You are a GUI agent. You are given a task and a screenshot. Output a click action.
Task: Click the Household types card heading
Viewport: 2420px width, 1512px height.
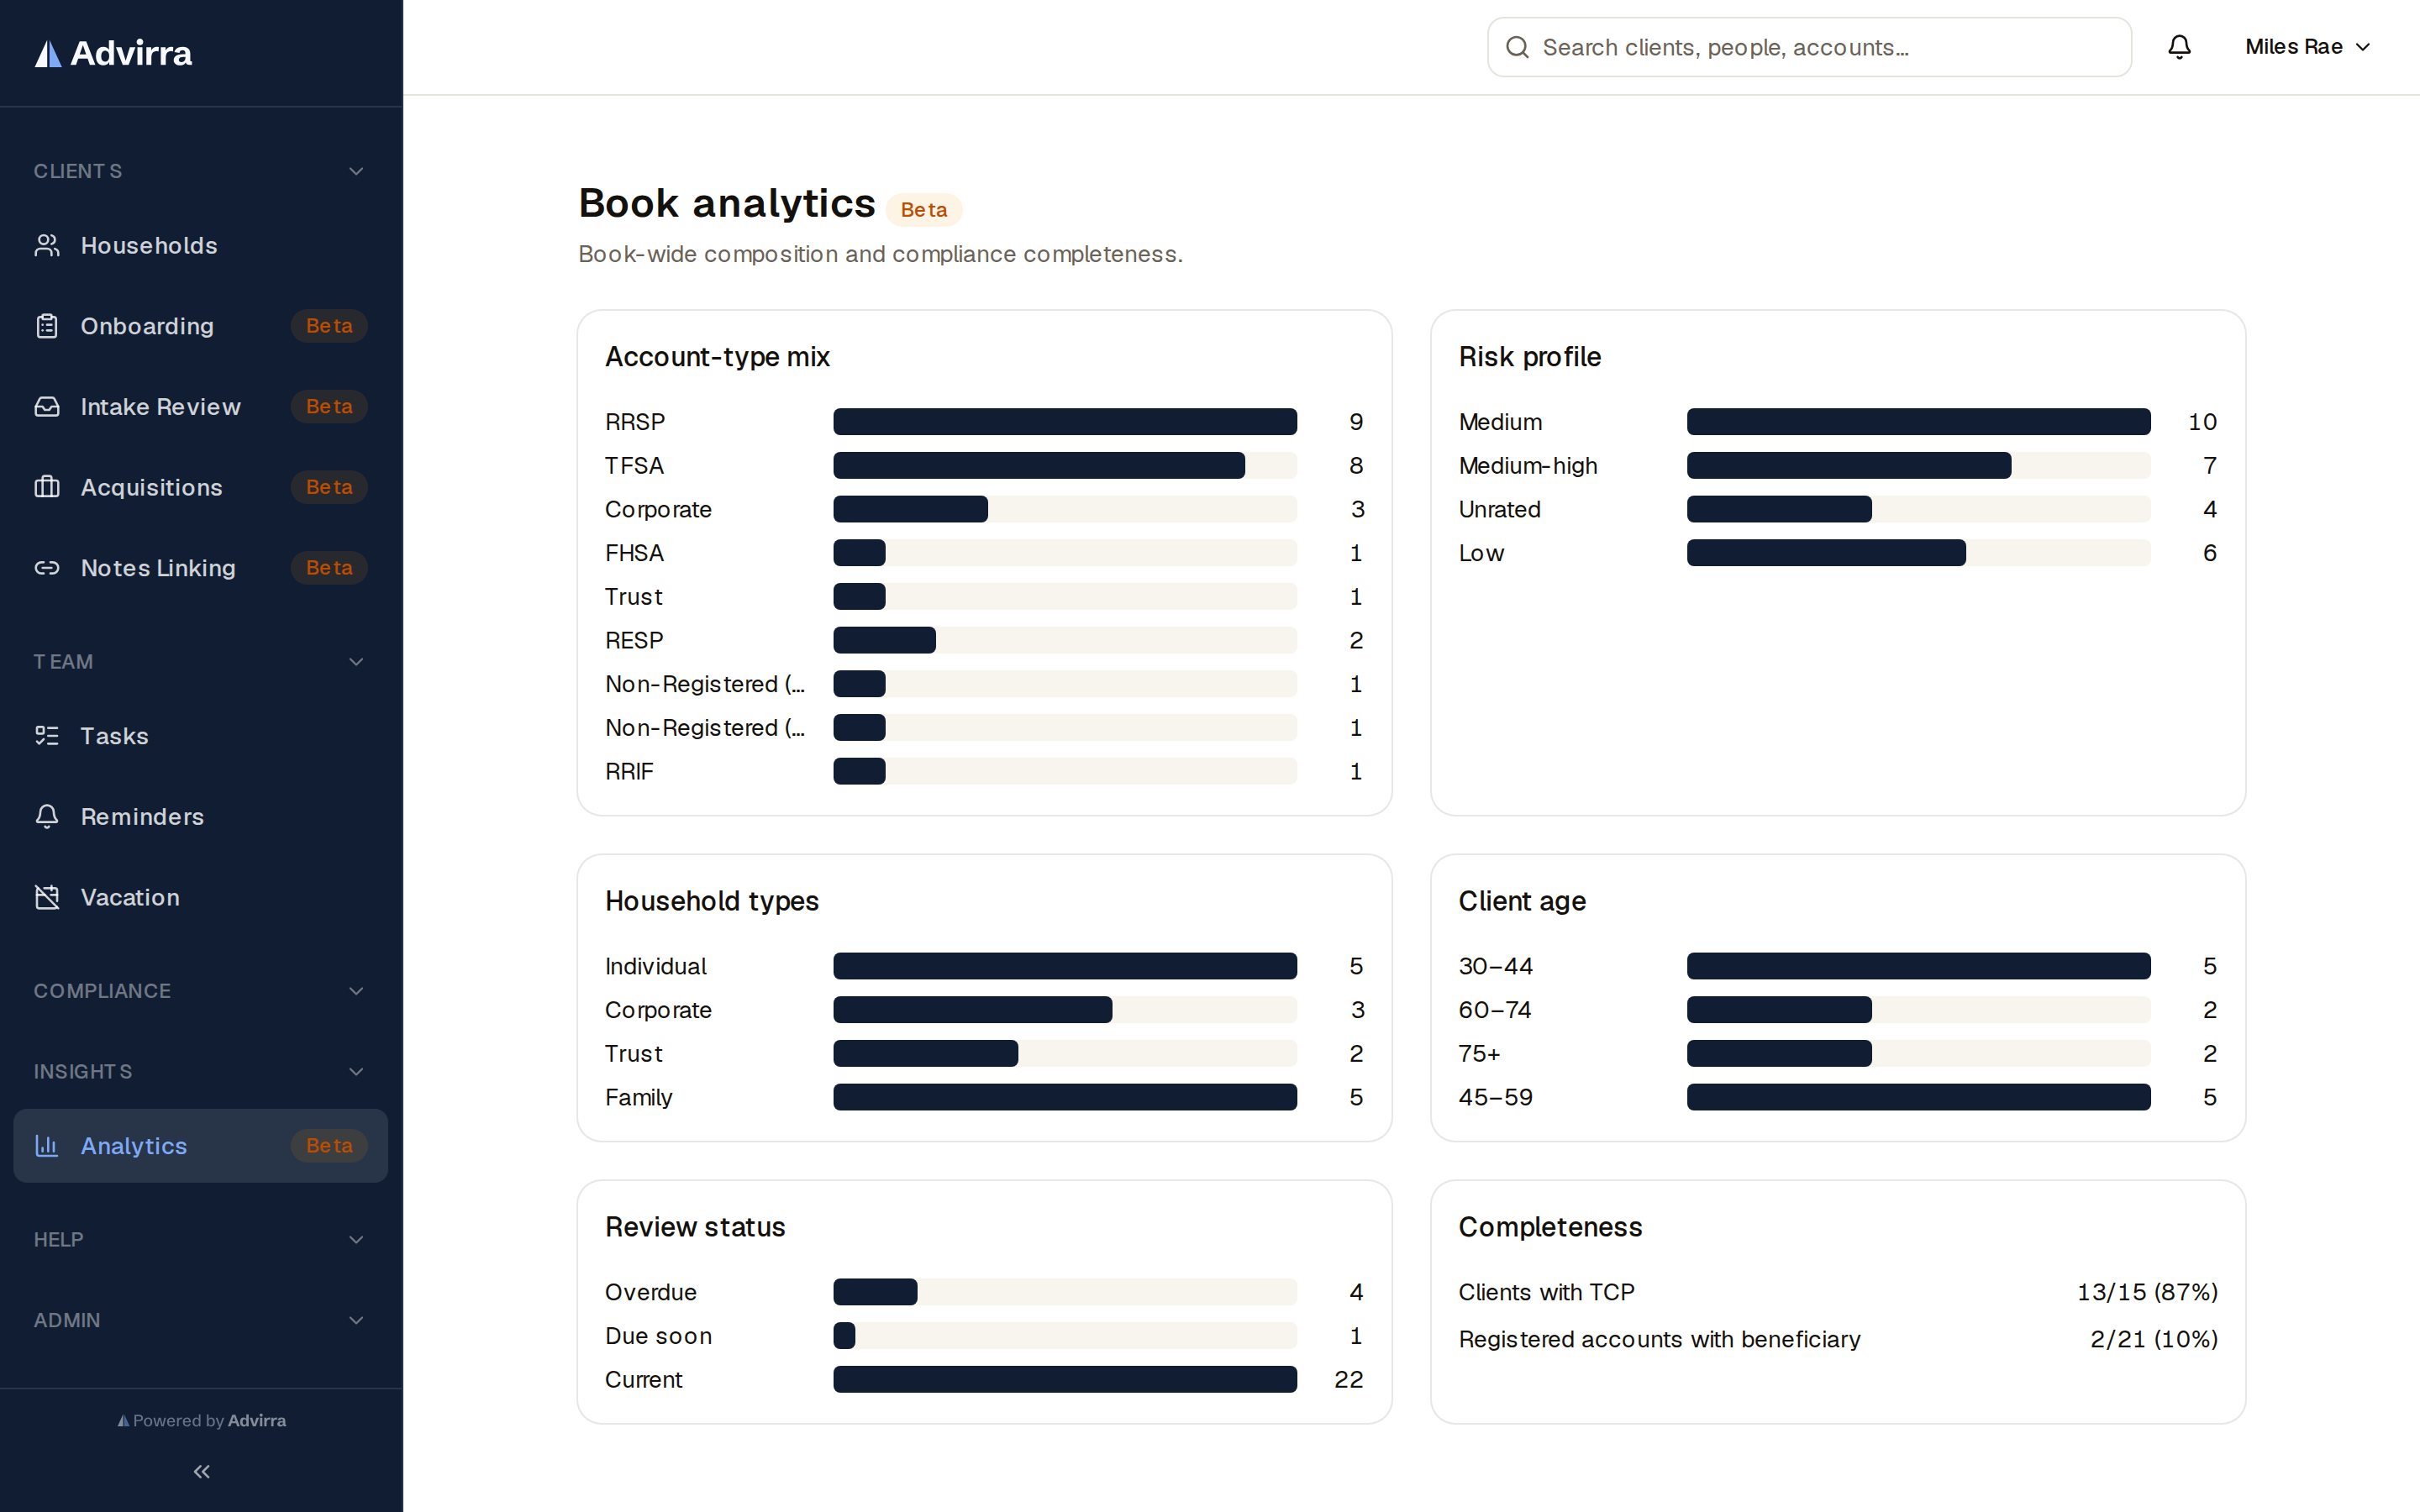click(x=711, y=901)
